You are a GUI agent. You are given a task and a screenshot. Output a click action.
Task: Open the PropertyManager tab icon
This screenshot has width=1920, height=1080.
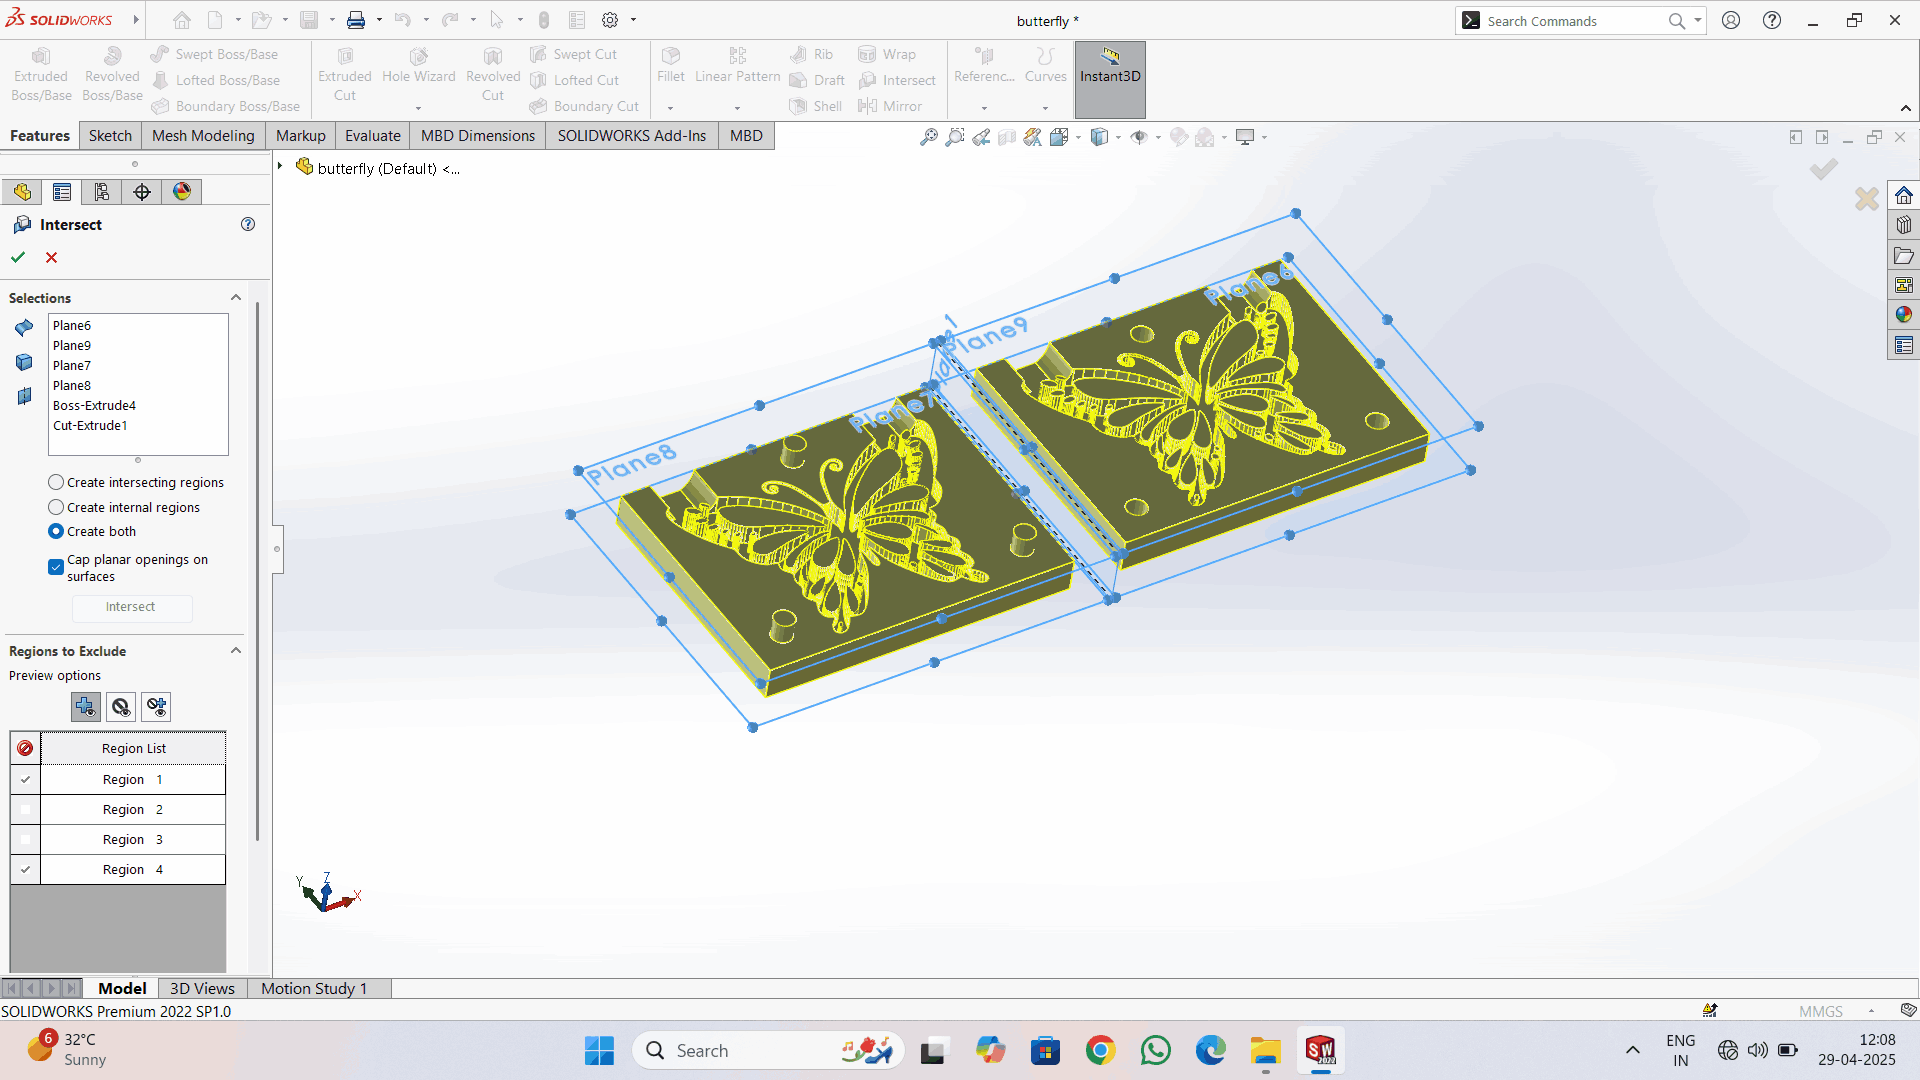pyautogui.click(x=62, y=192)
